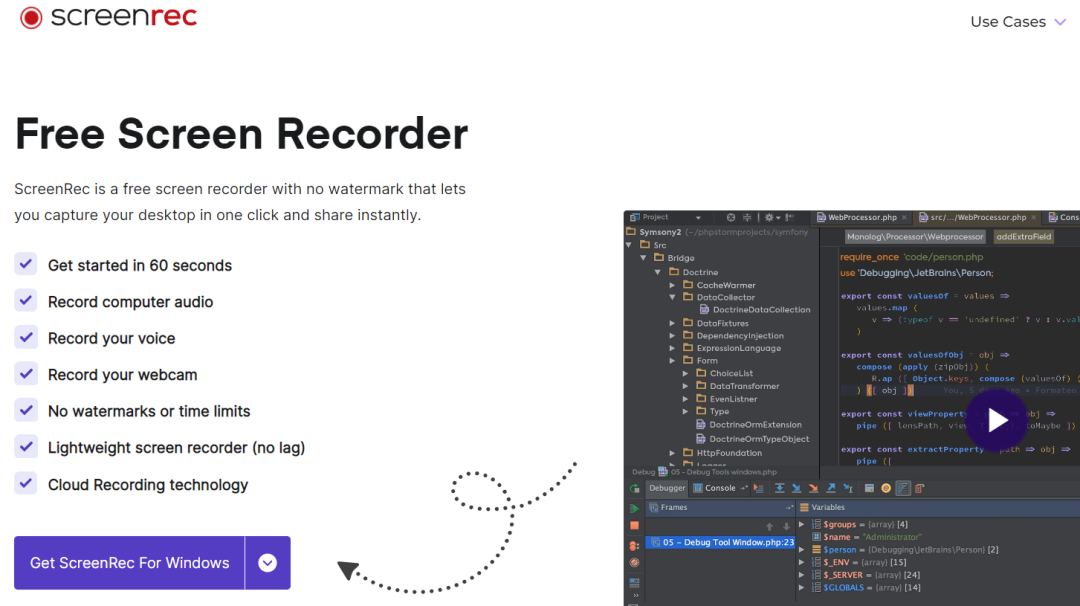Click the 'Record your webcam' checkmark

tap(26, 373)
